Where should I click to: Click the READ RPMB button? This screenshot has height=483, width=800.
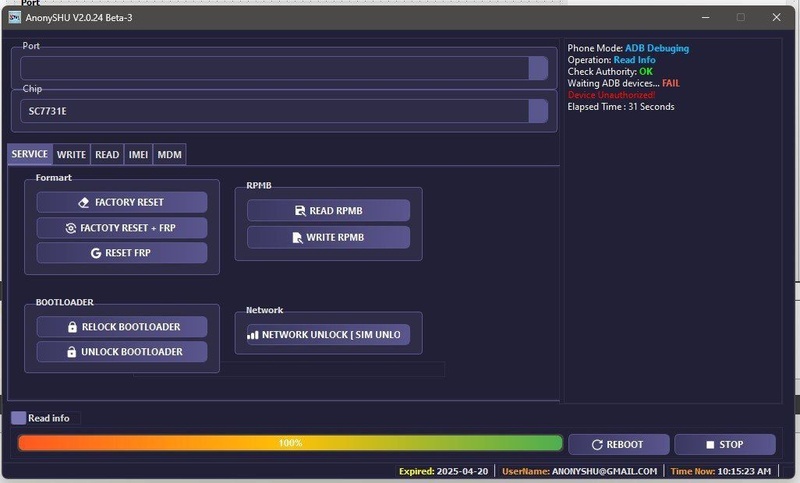pyautogui.click(x=329, y=211)
